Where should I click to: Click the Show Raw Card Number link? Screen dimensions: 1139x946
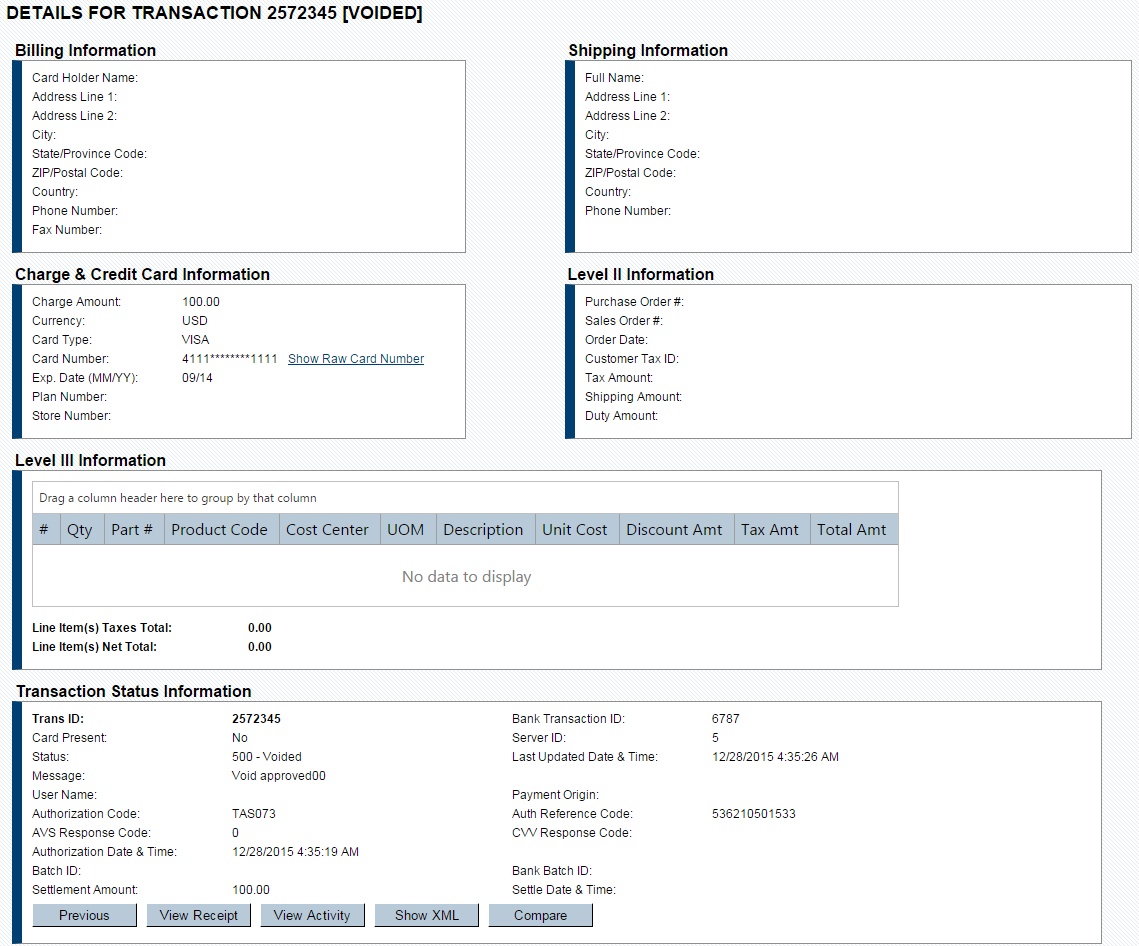355,359
